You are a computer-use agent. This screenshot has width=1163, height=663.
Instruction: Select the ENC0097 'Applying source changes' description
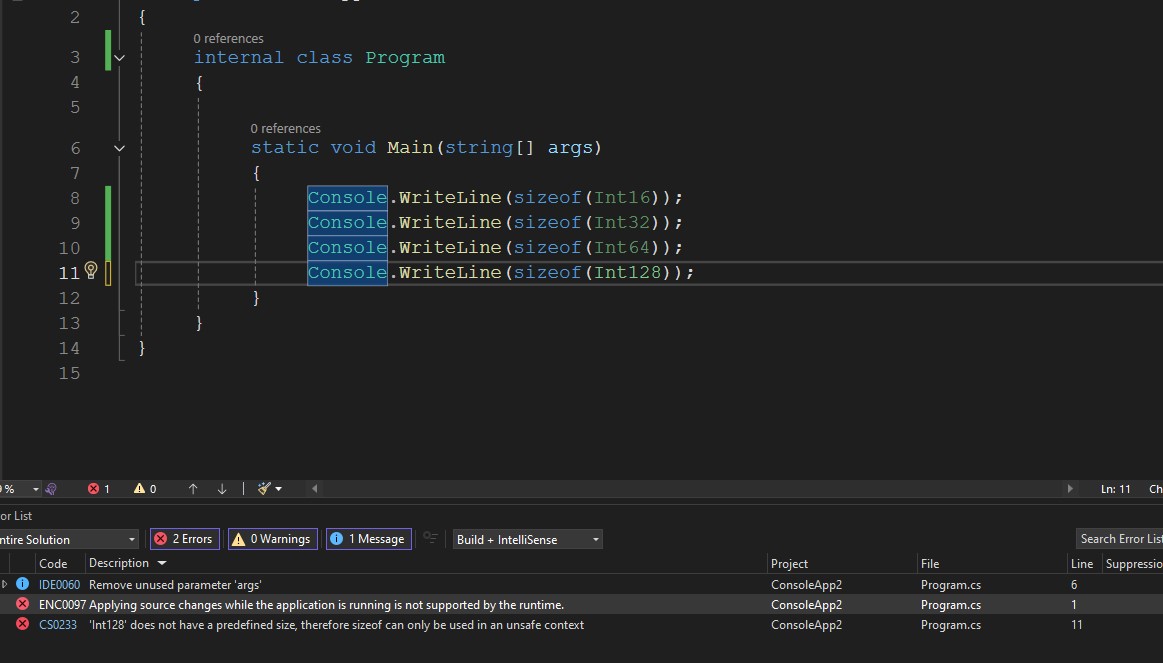point(326,604)
